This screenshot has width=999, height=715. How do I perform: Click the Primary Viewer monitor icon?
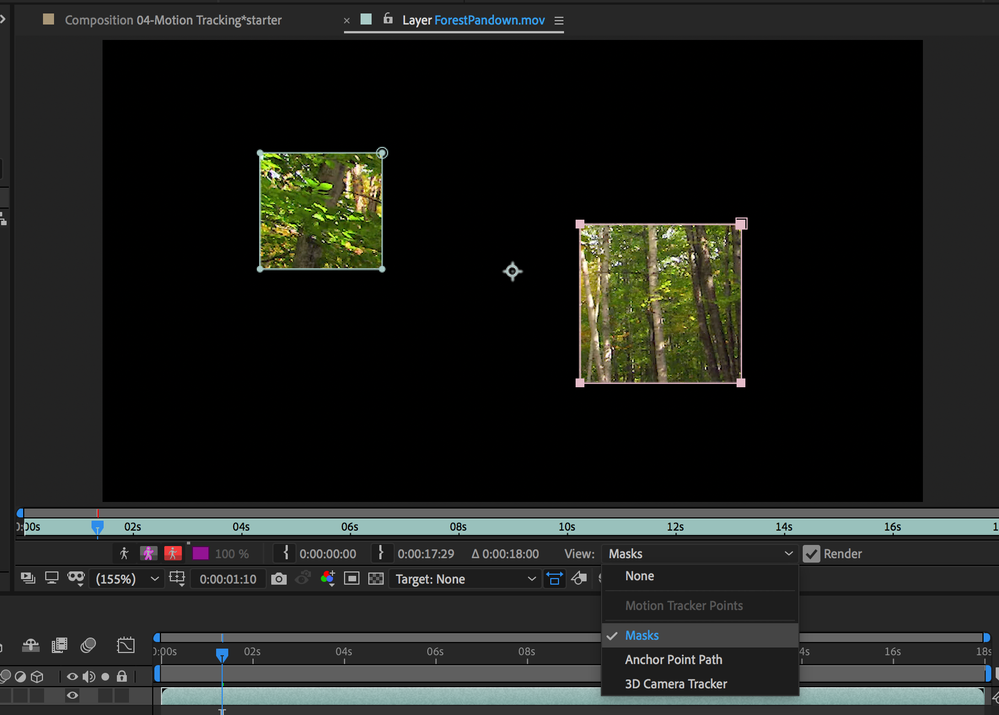click(52, 578)
